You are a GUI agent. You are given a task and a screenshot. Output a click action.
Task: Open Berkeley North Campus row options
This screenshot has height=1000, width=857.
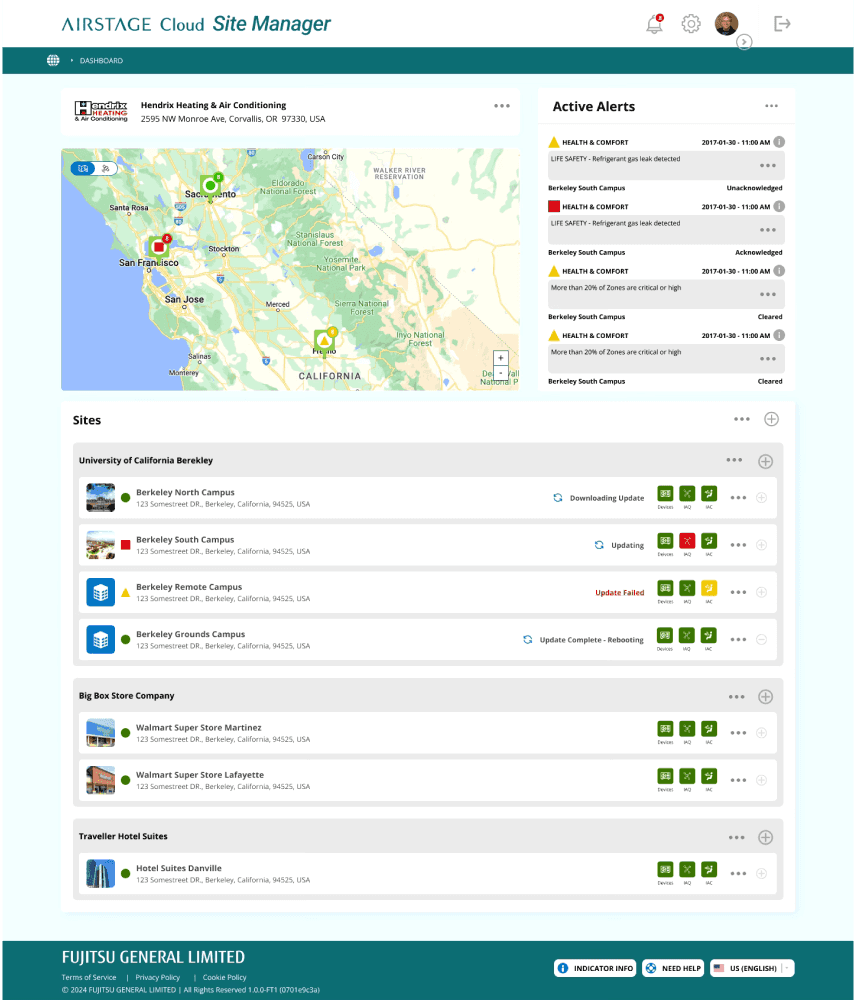pyautogui.click(x=738, y=497)
